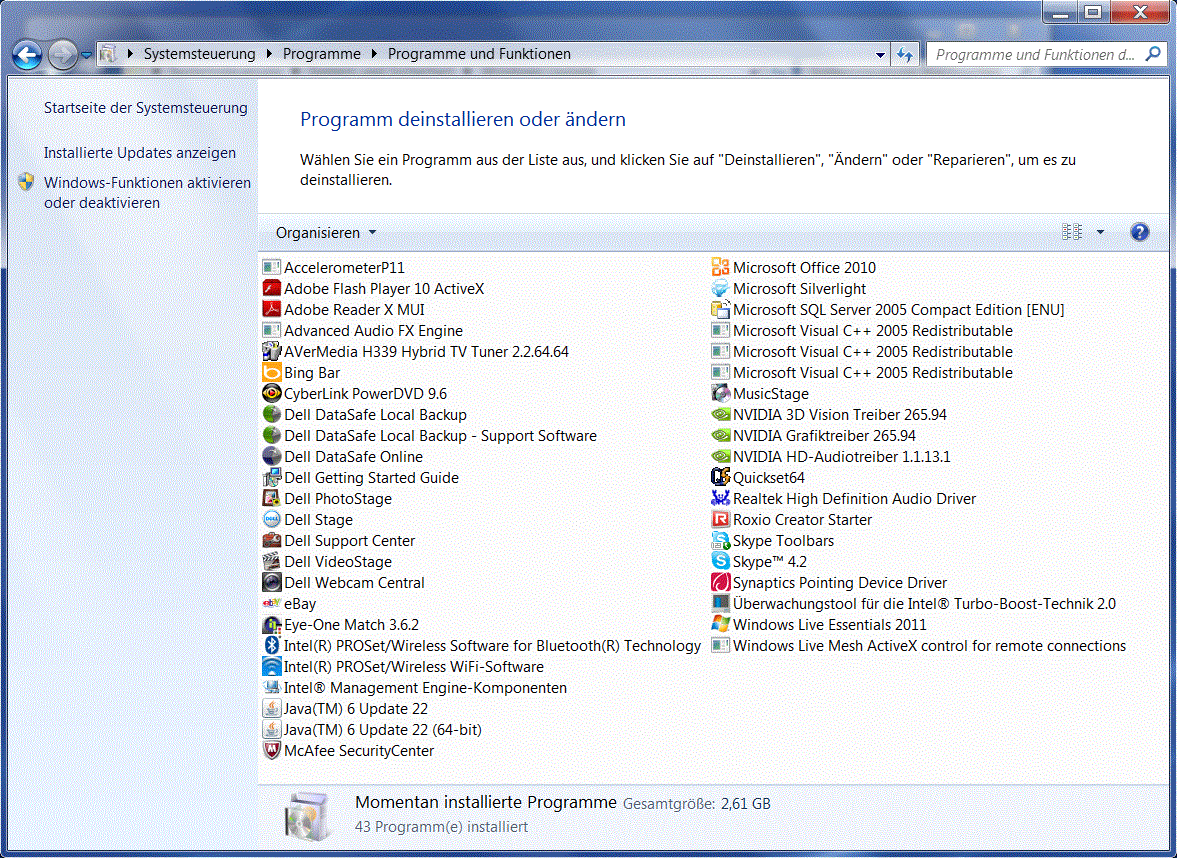Open the help via the question mark icon
Screen dimensions: 1177x858
1139,232
